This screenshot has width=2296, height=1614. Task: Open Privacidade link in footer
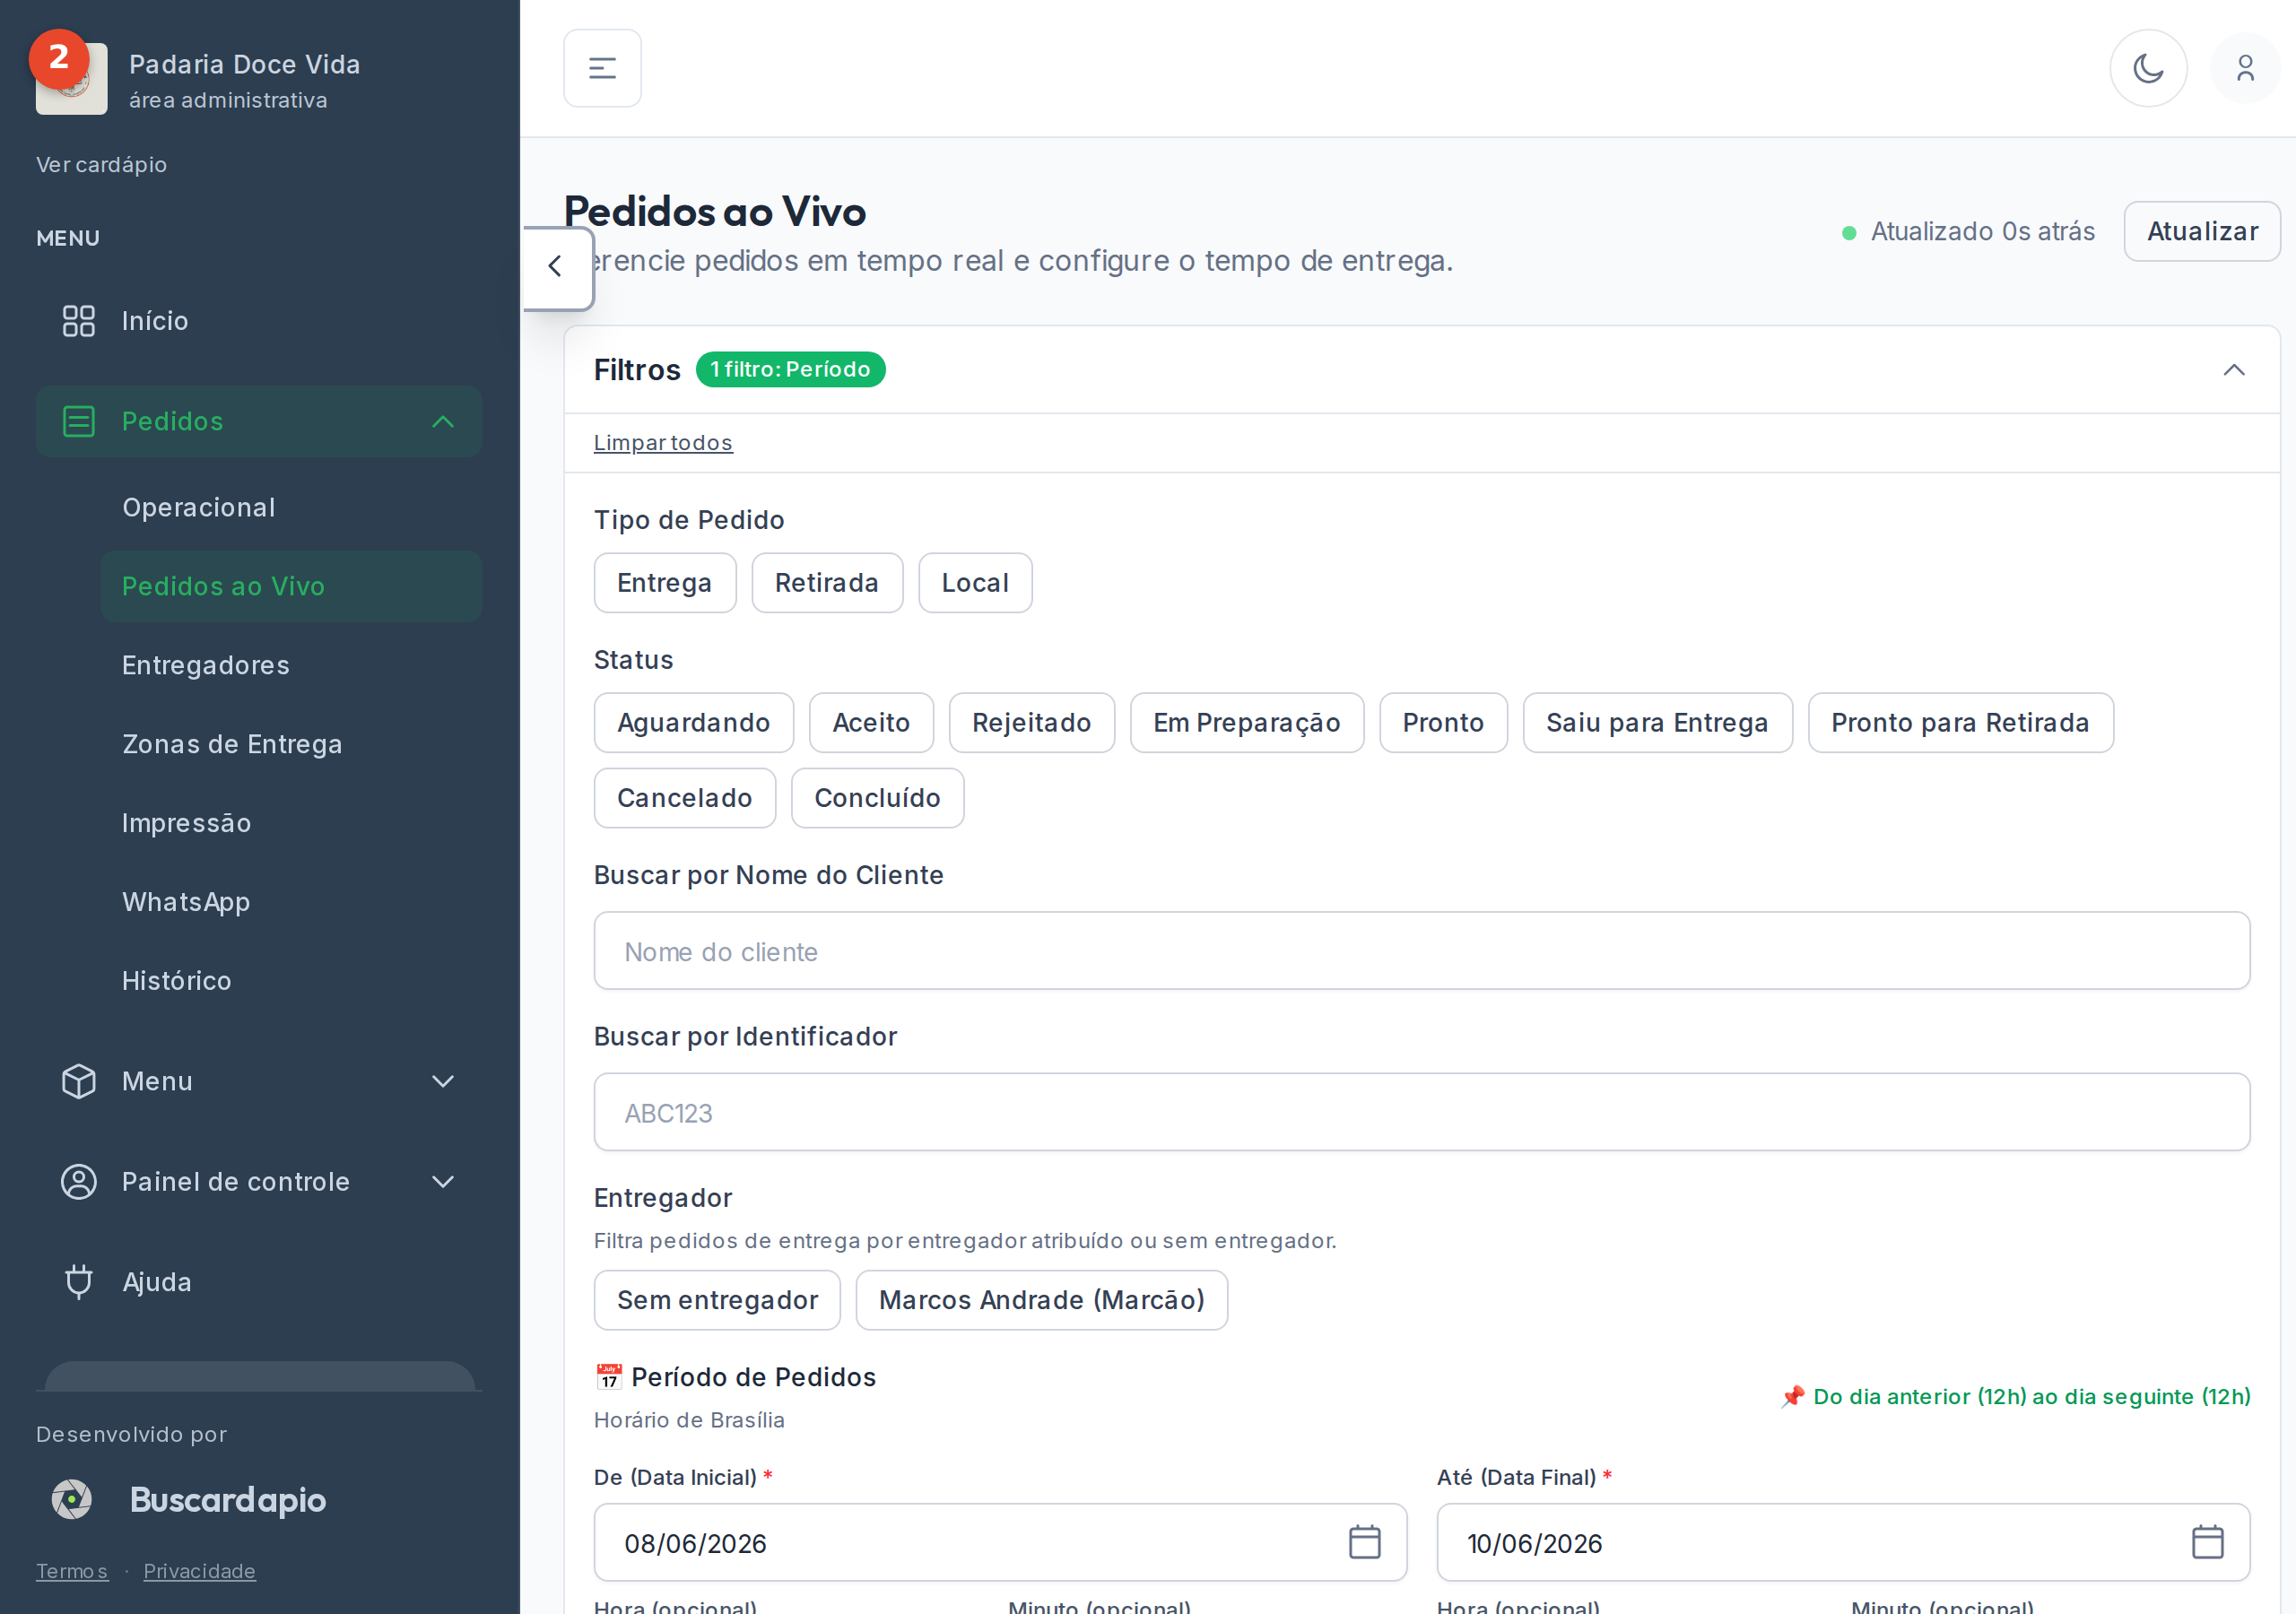(199, 1571)
